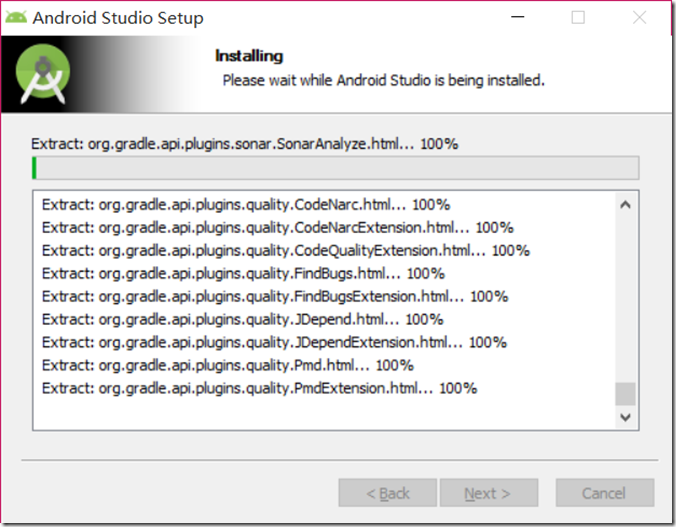Click the green installation progress bar

335,167
